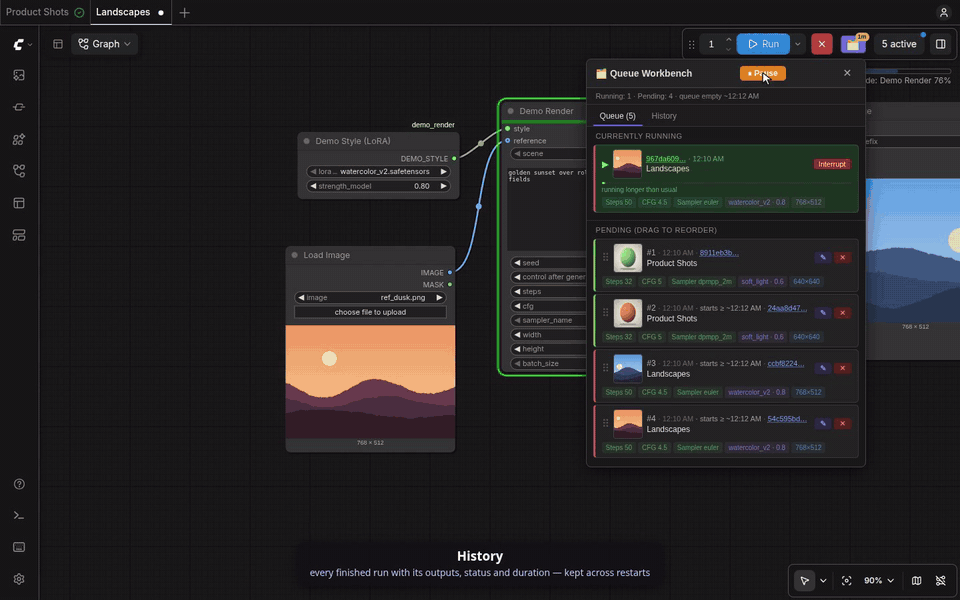This screenshot has width=960, height=600.
Task: Open pending job link 24aa8d47...
Action: (x=787, y=308)
